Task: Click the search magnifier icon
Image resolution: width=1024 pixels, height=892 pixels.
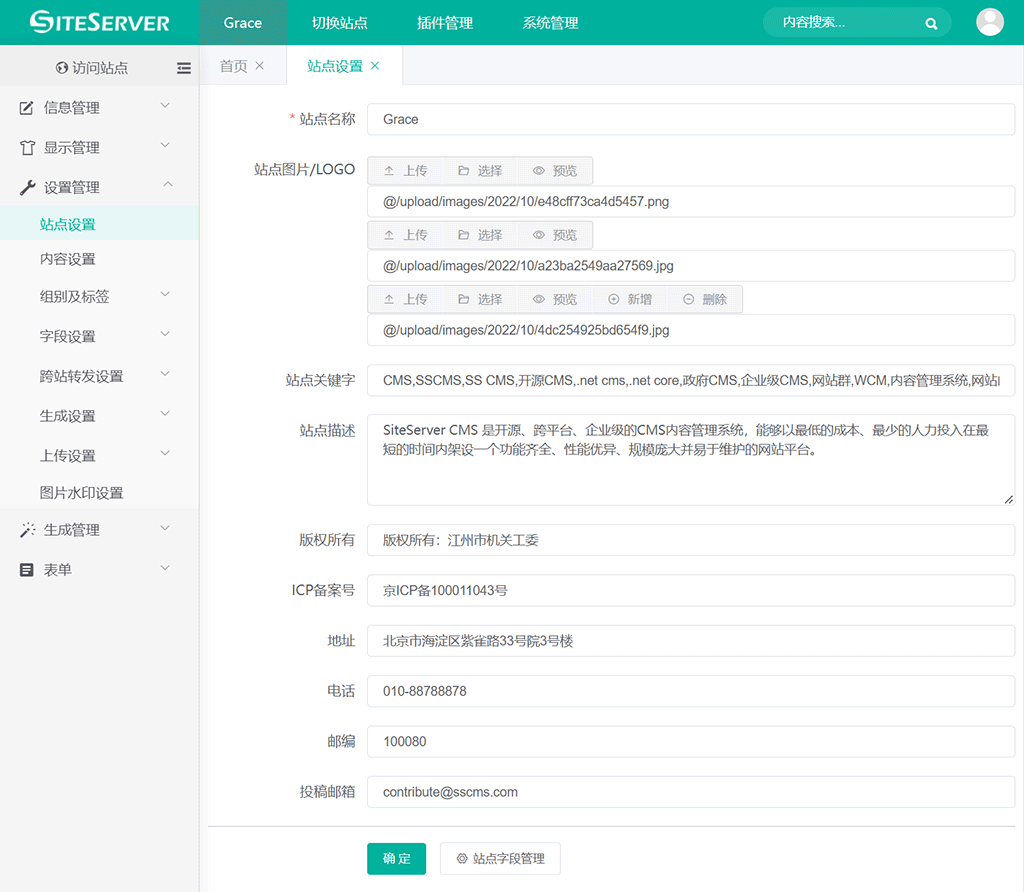Action: click(931, 23)
